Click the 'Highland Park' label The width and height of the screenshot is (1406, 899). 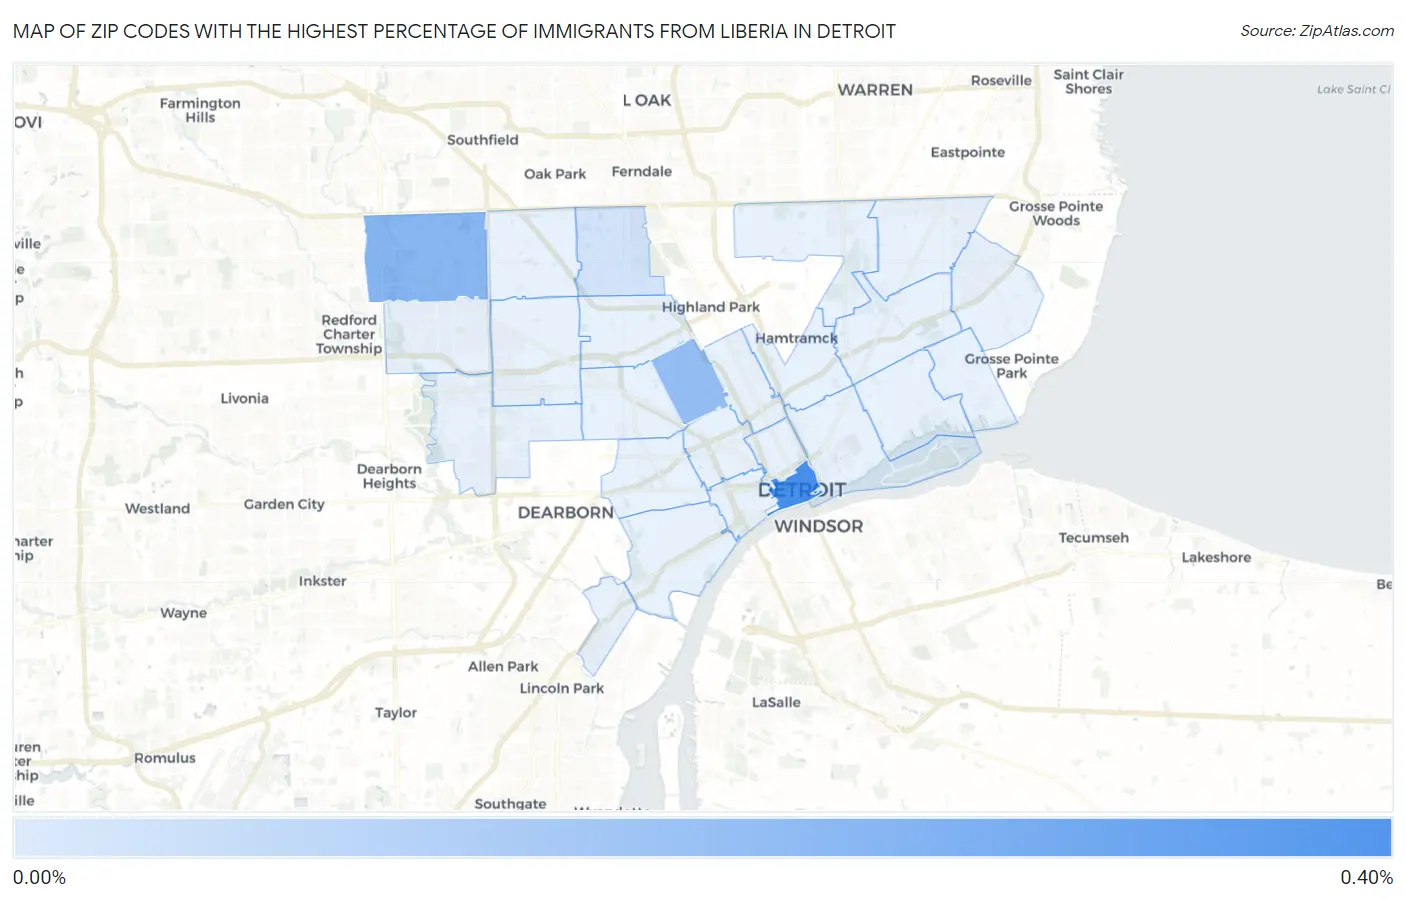[710, 307]
